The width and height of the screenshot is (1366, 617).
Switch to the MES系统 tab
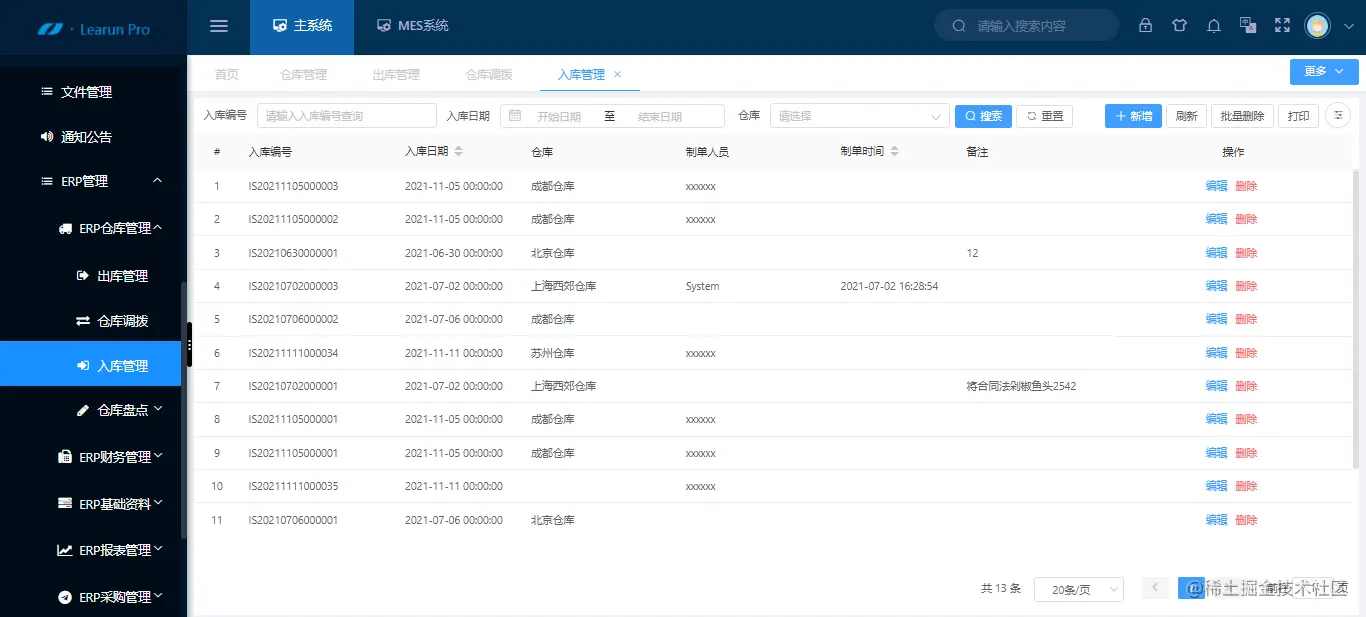412,26
